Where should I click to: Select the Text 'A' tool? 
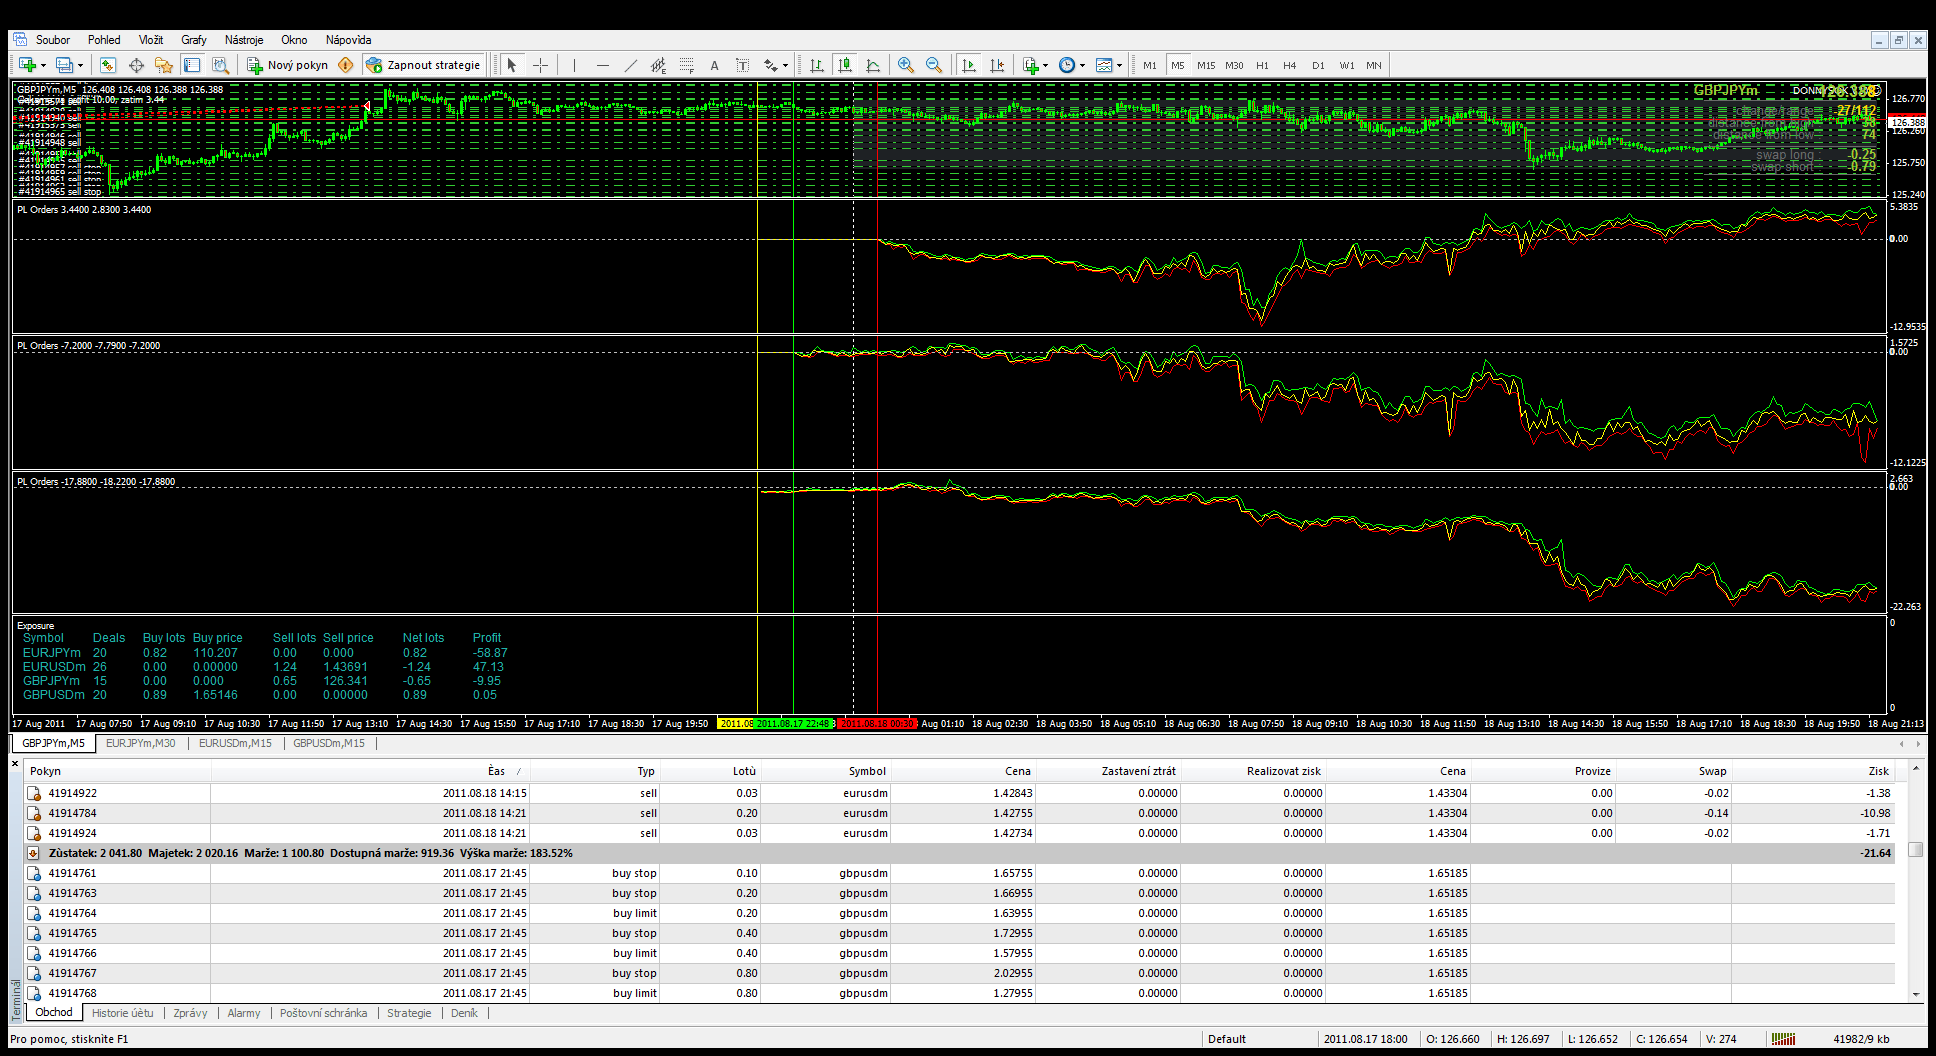[714, 65]
